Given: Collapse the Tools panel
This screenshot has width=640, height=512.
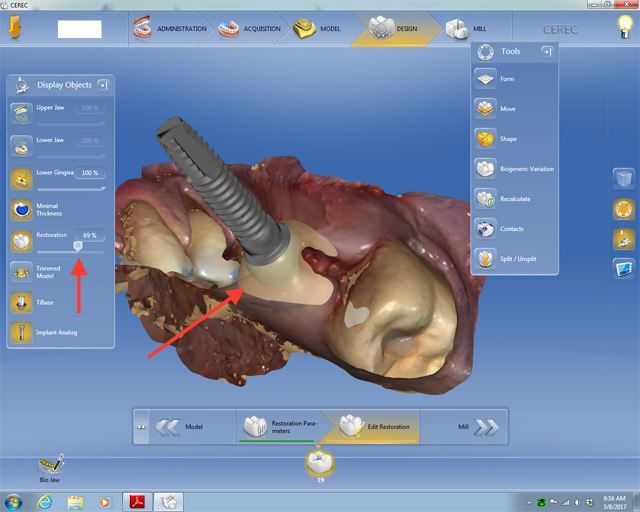Looking at the screenshot, I should 547,51.
